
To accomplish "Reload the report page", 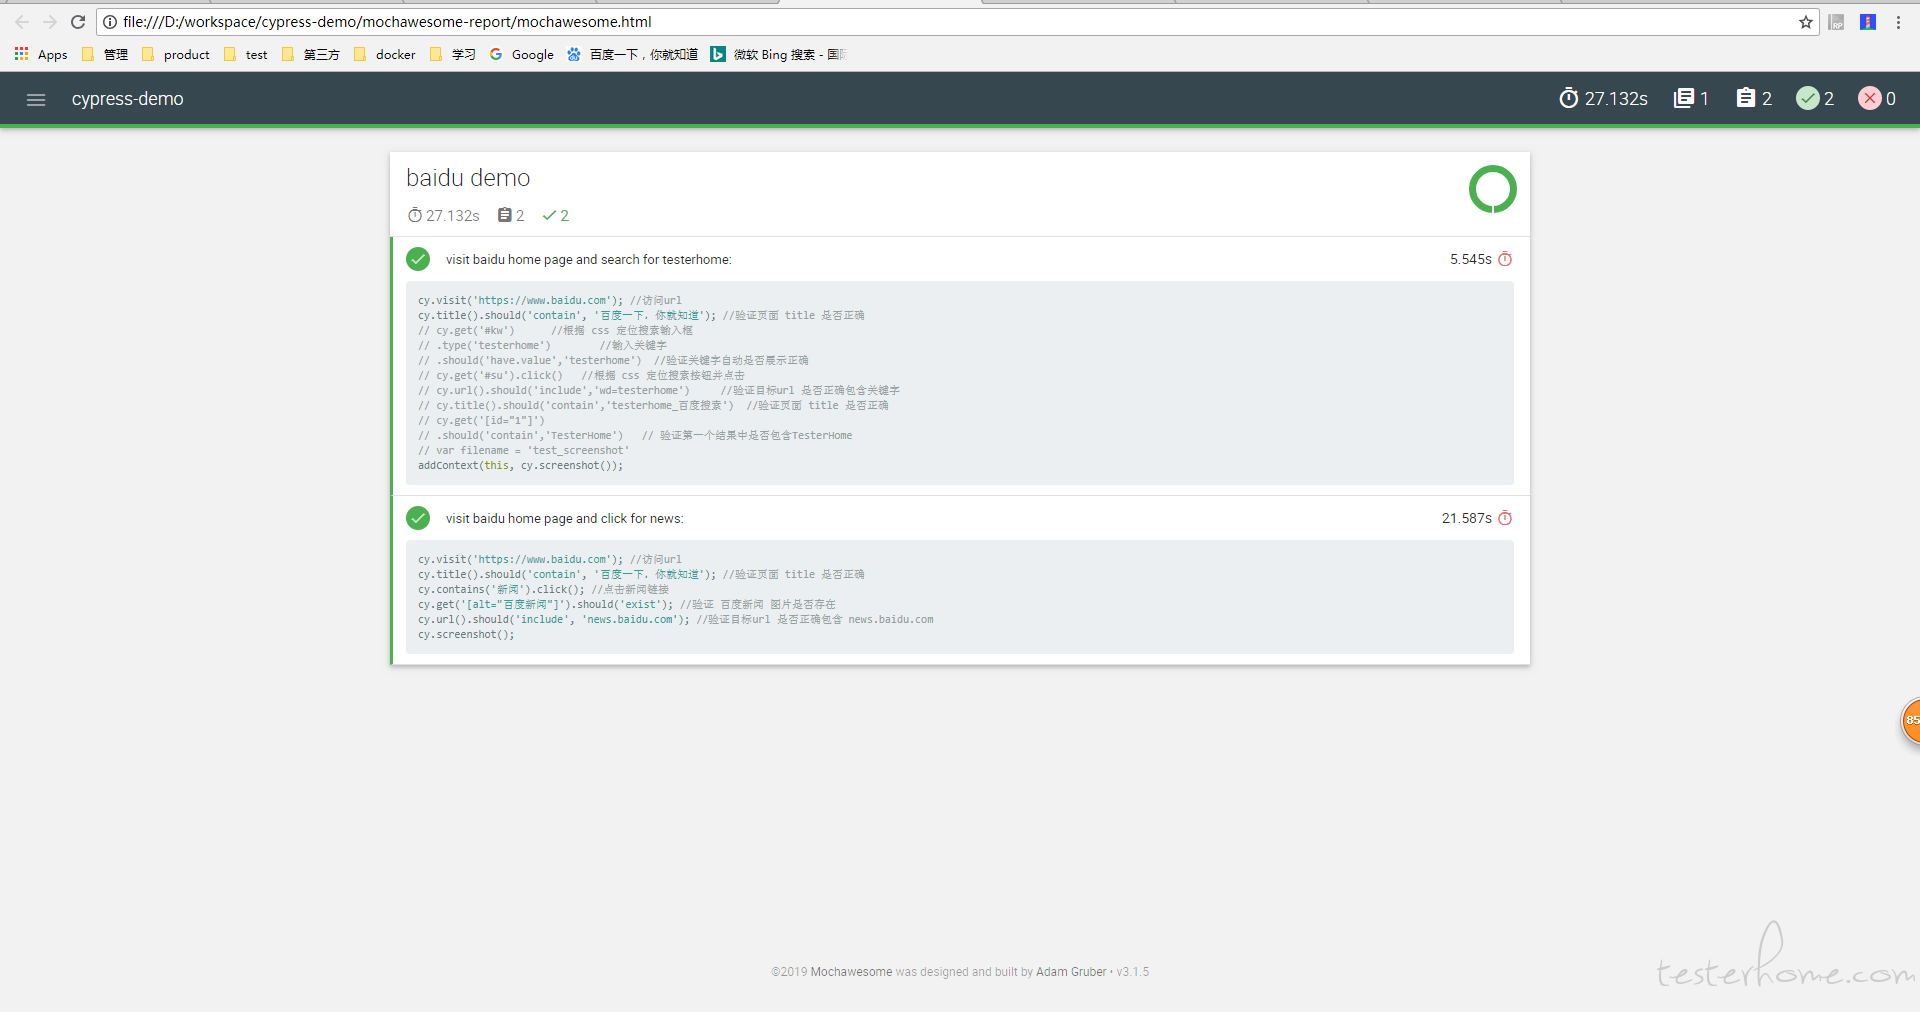I will click(x=78, y=22).
